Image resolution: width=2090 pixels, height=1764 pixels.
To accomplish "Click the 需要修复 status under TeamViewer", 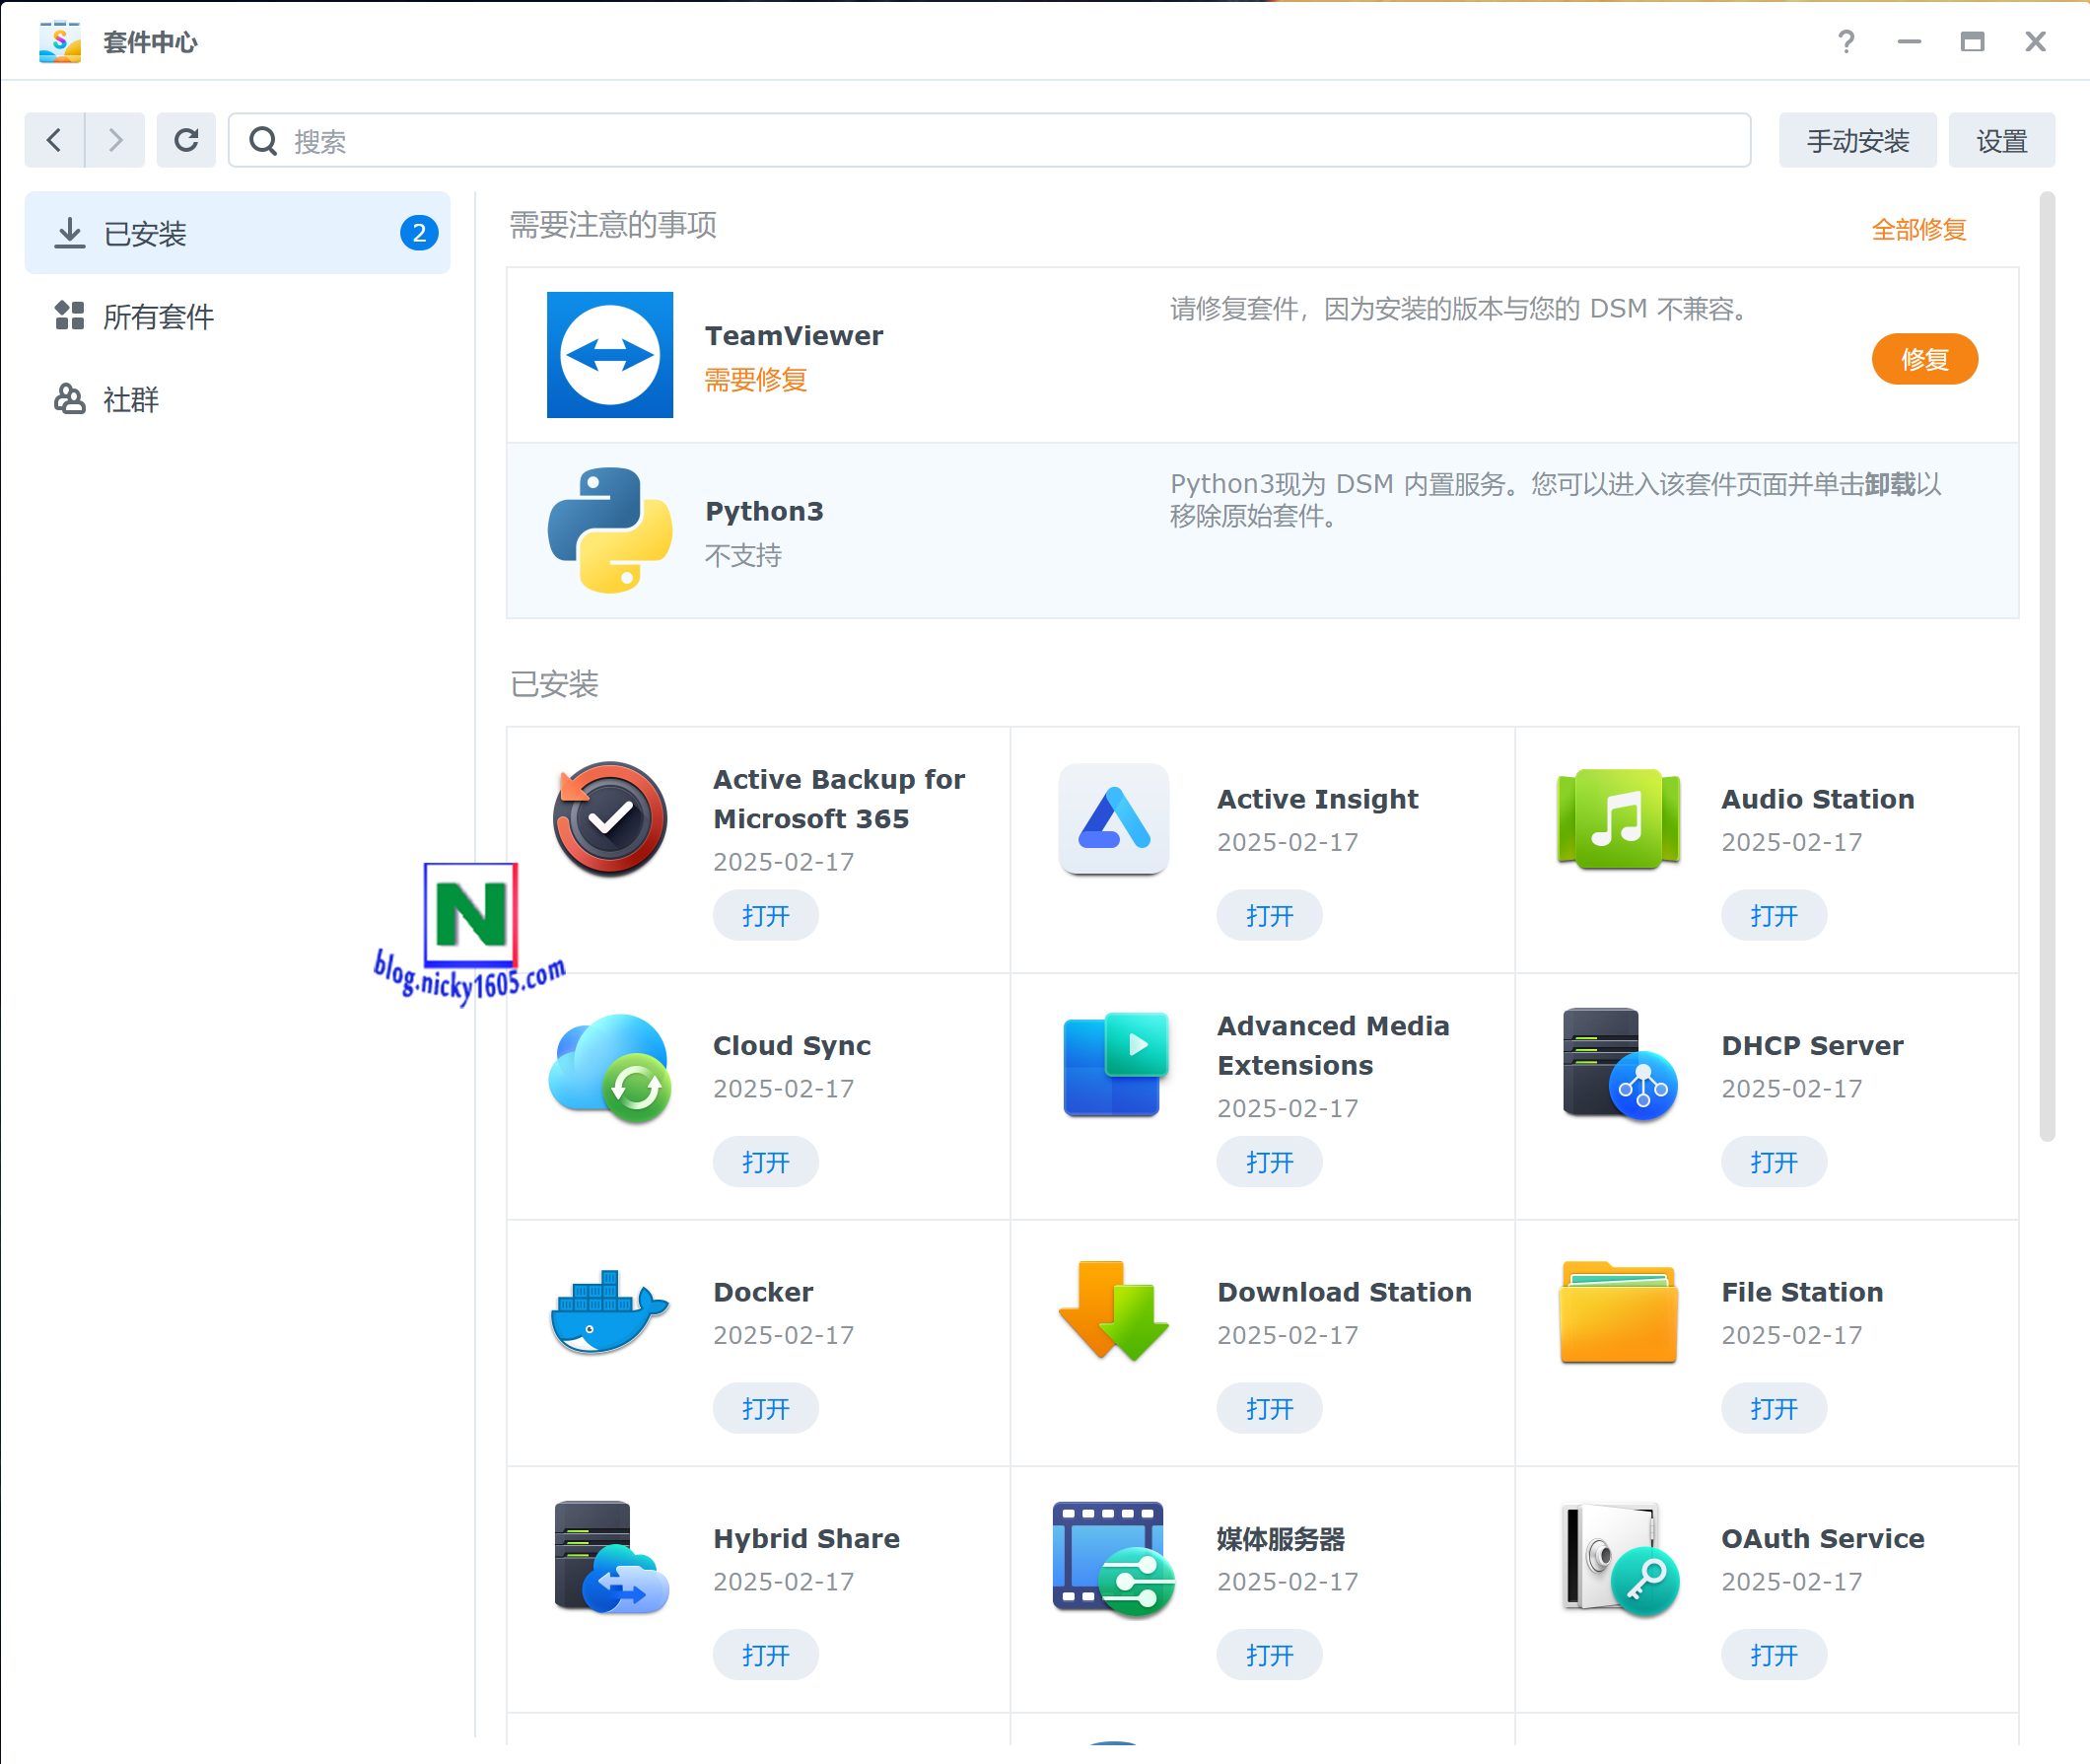I will click(756, 380).
